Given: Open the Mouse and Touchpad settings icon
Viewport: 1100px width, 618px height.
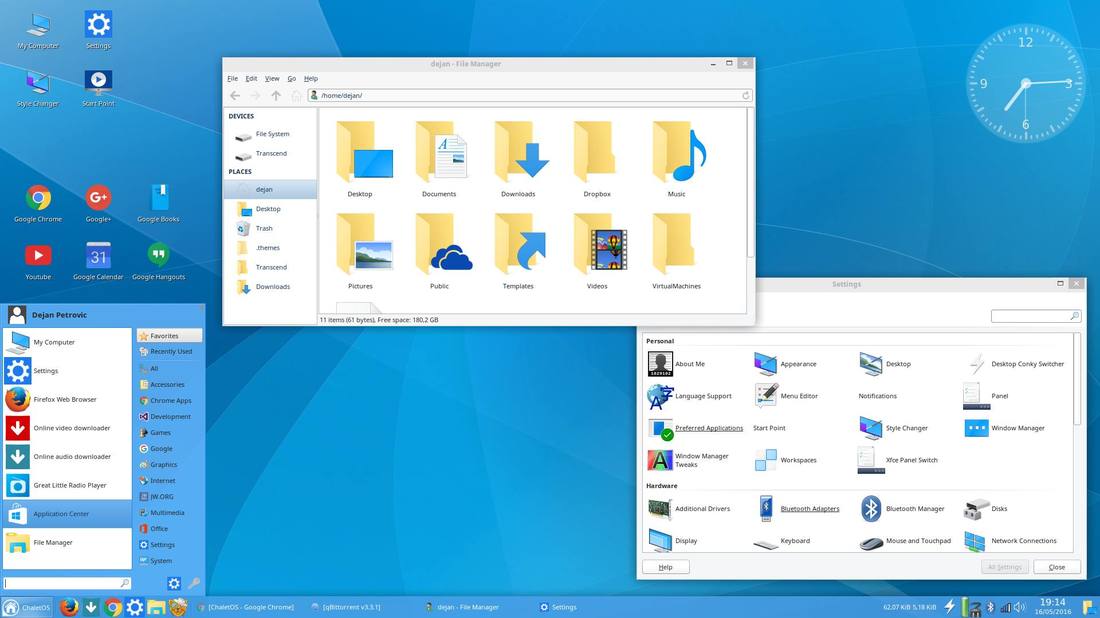Looking at the screenshot, I should pyautogui.click(x=870, y=540).
